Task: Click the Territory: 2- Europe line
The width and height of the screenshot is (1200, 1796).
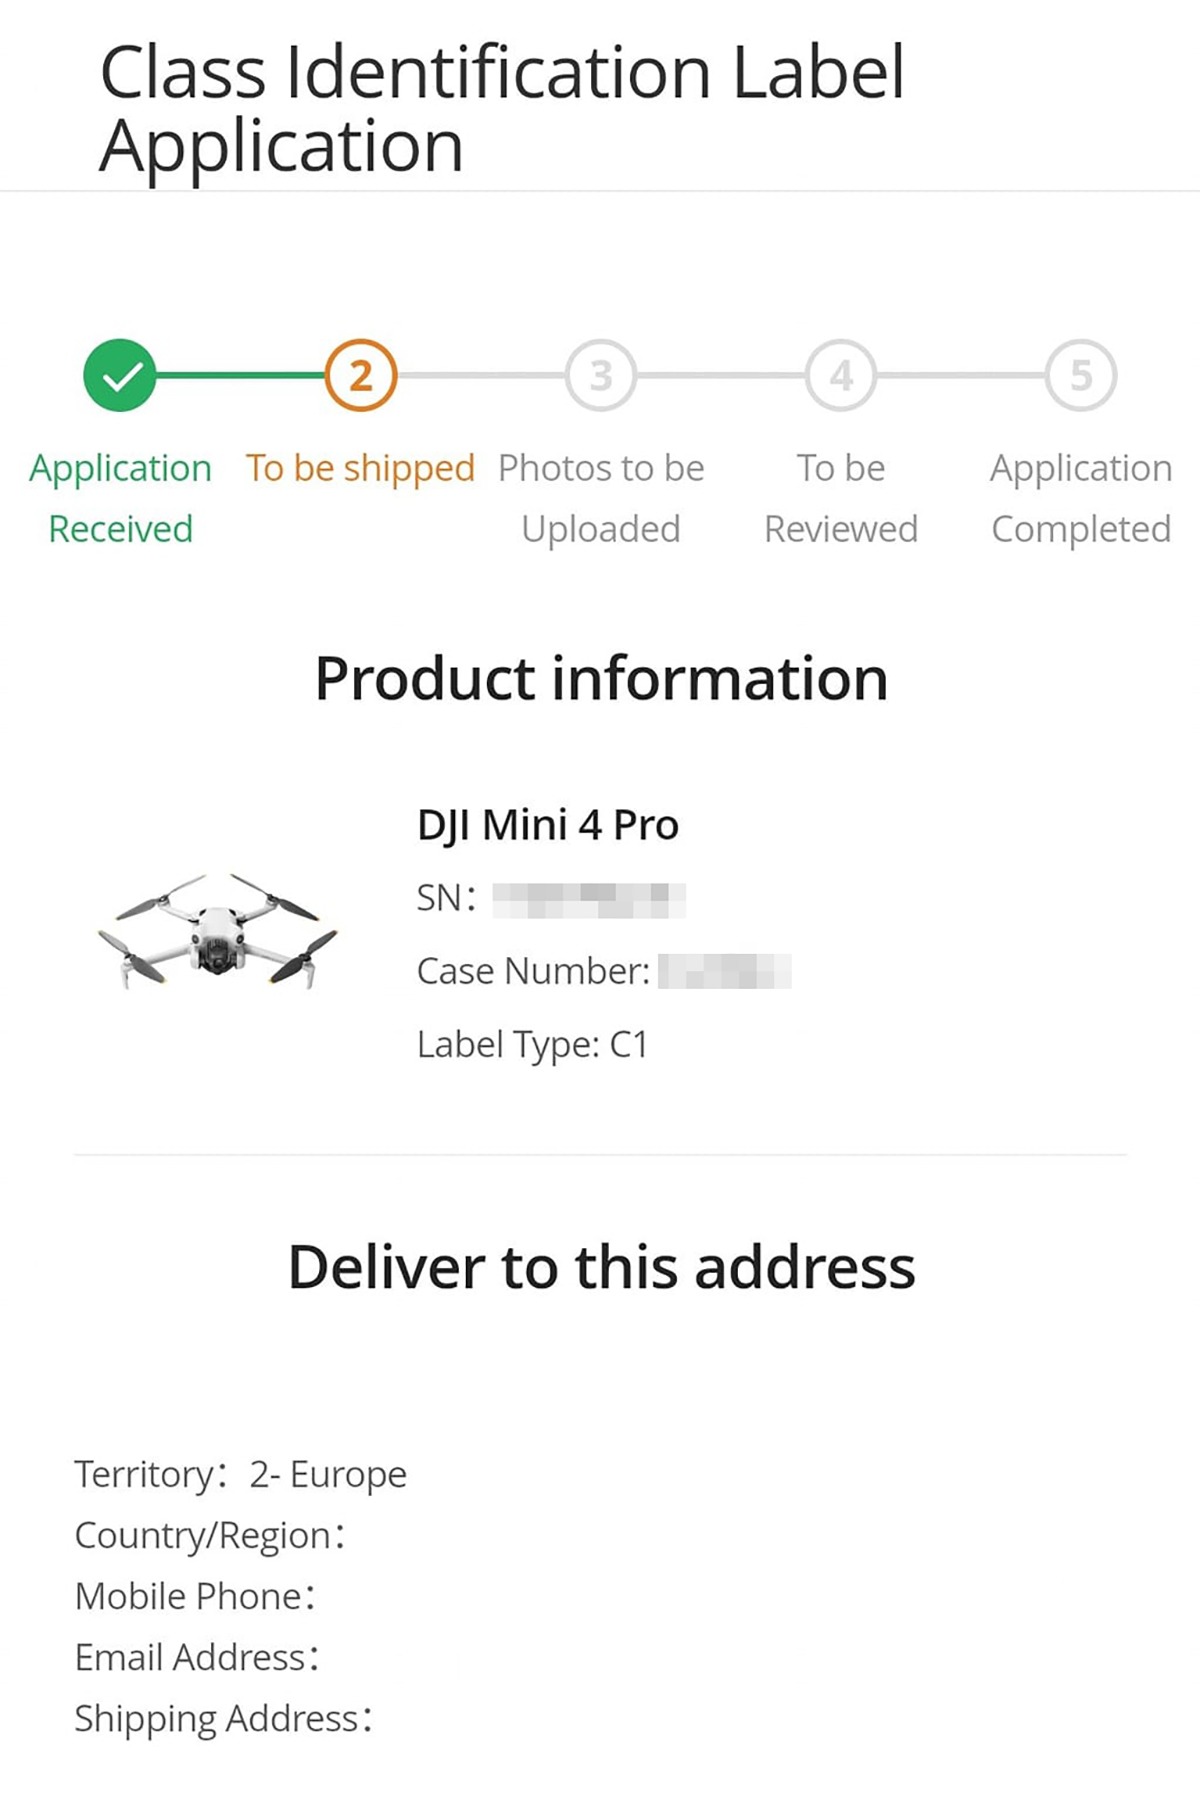Action: pos(241,1475)
